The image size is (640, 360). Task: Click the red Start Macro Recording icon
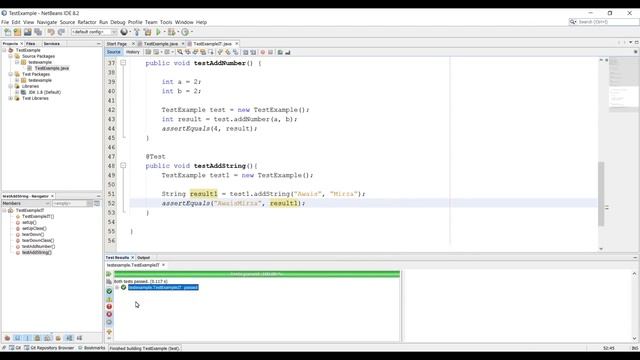(x=262, y=52)
